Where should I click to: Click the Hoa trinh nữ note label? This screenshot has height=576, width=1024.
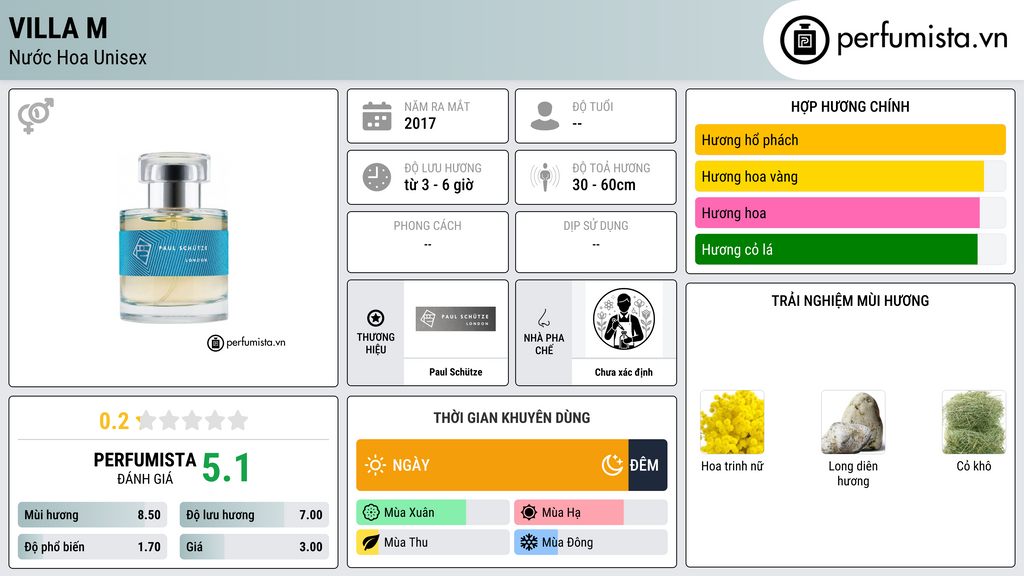point(732,466)
